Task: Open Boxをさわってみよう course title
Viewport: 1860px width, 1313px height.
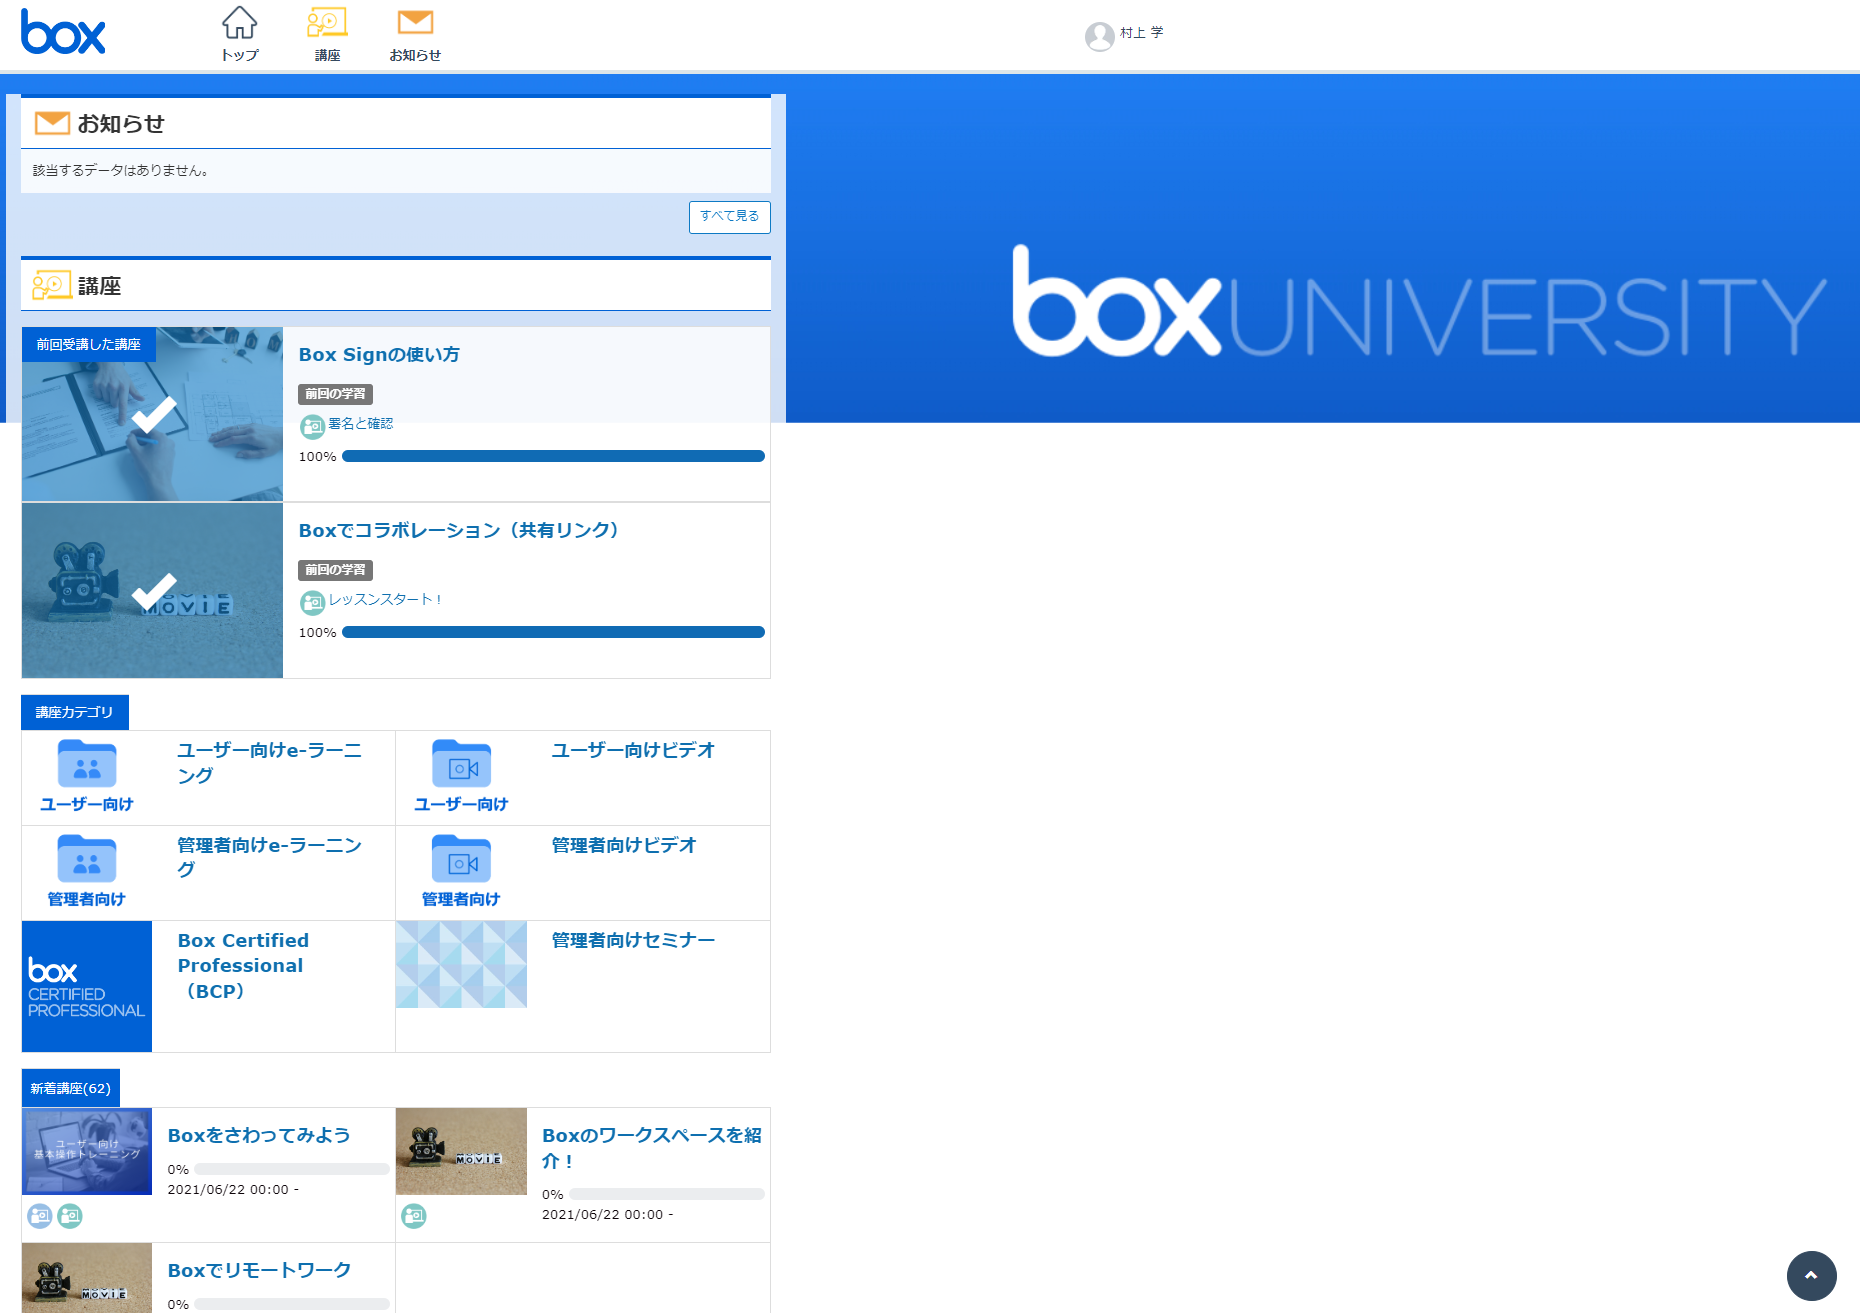Action: [259, 1136]
